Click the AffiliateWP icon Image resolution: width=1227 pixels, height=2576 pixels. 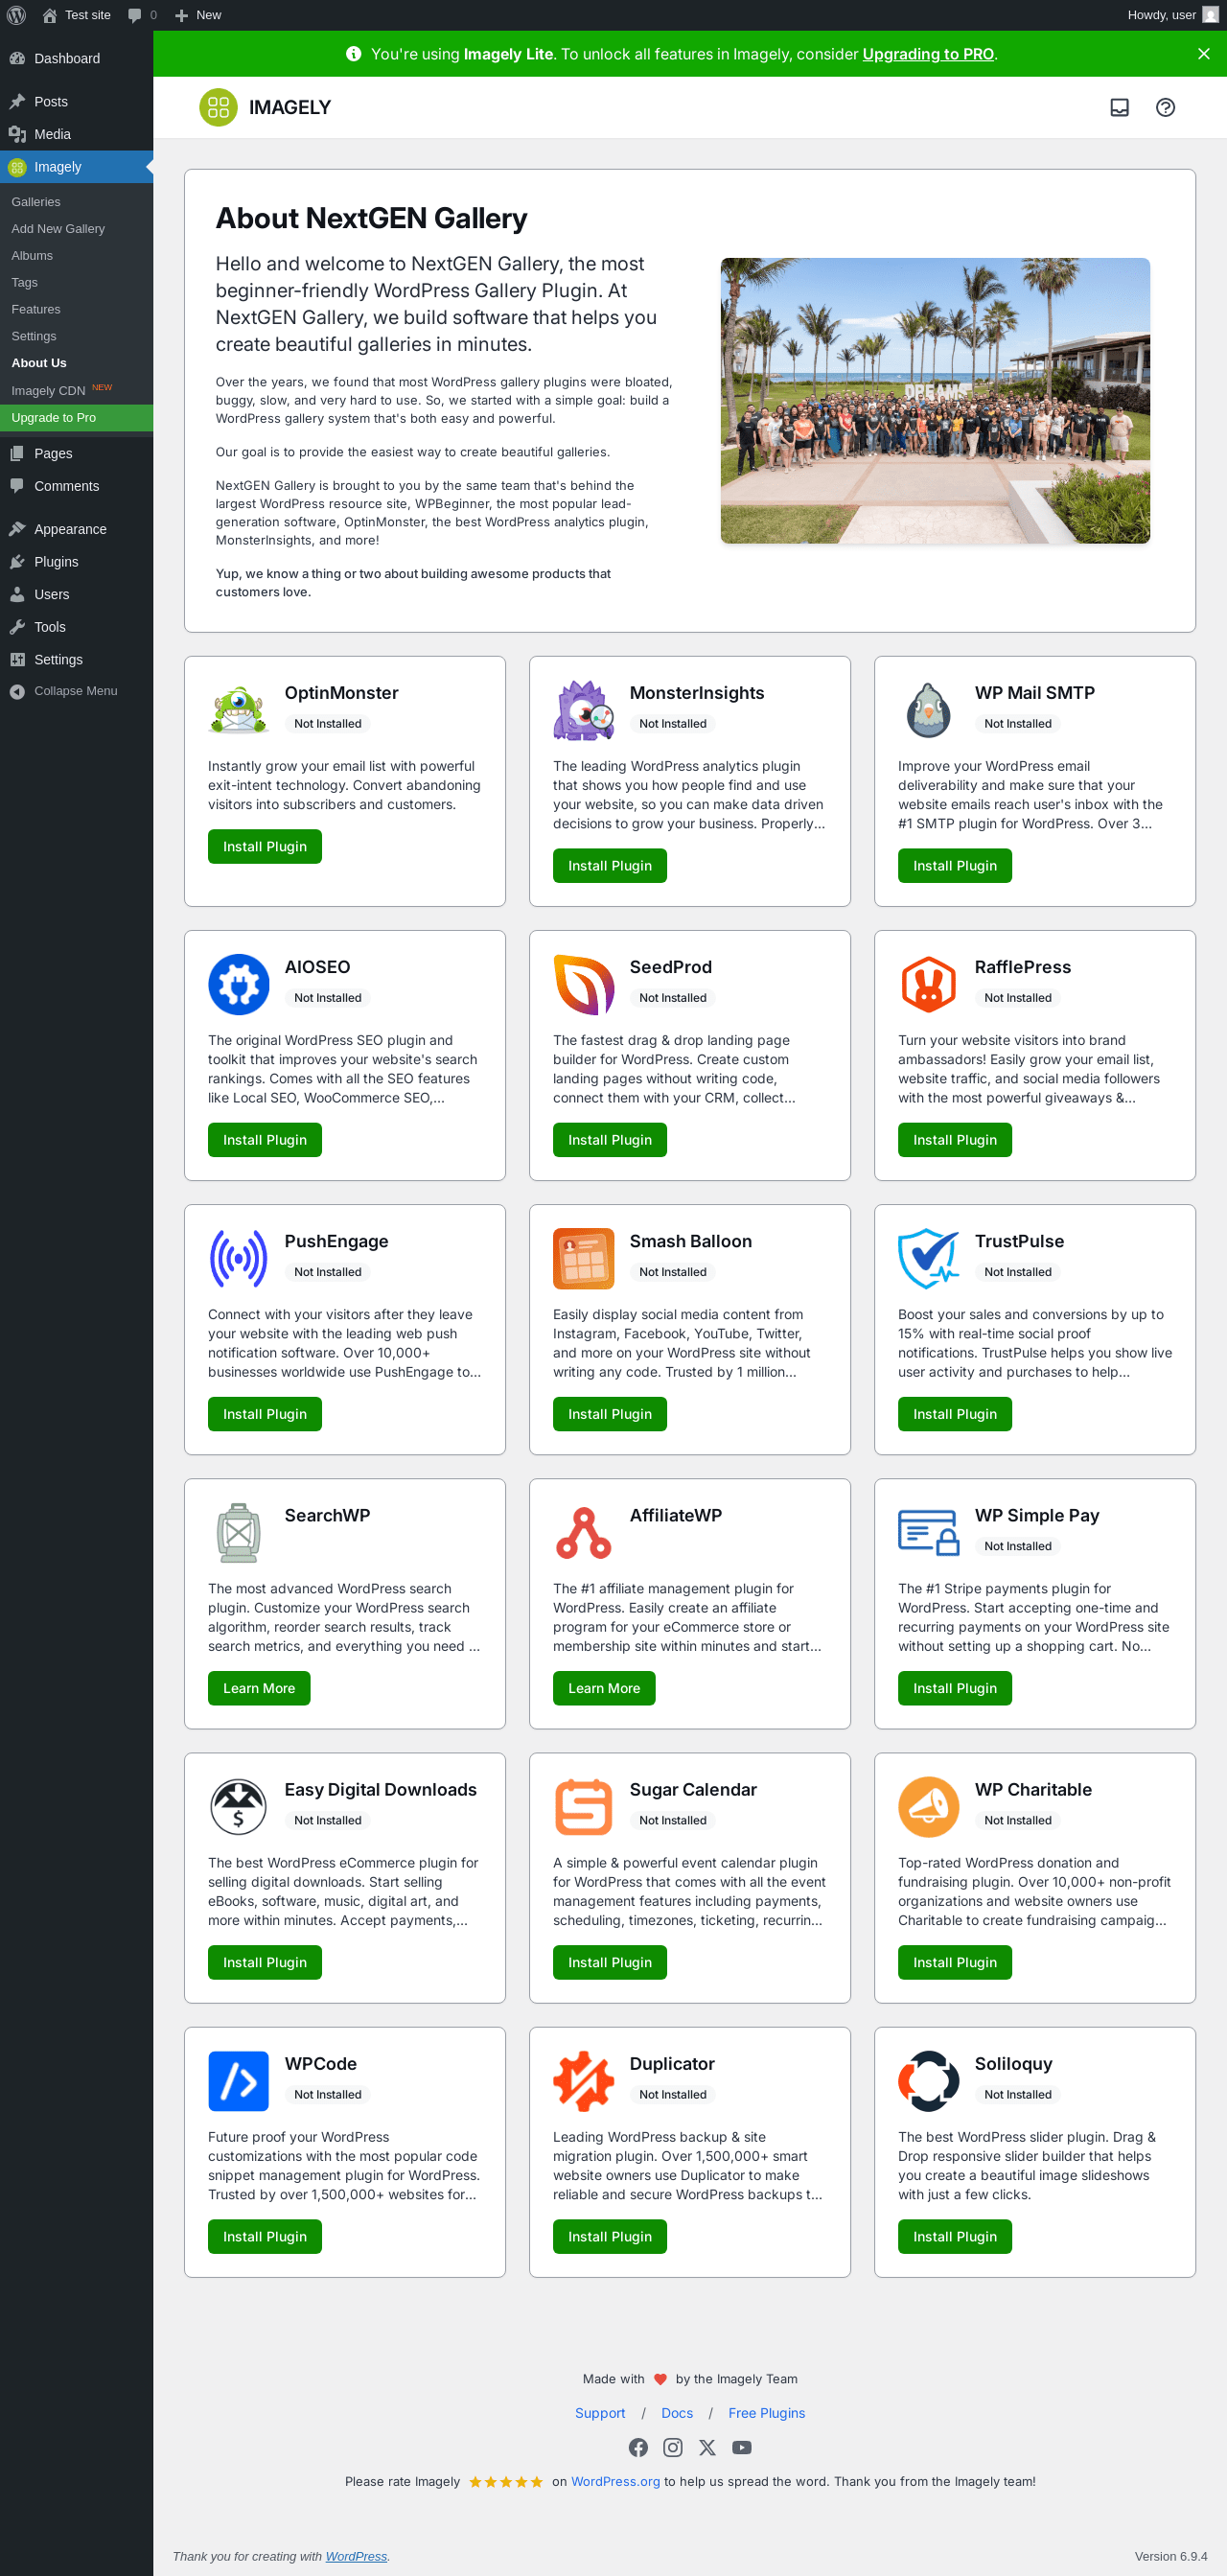coord(584,1532)
